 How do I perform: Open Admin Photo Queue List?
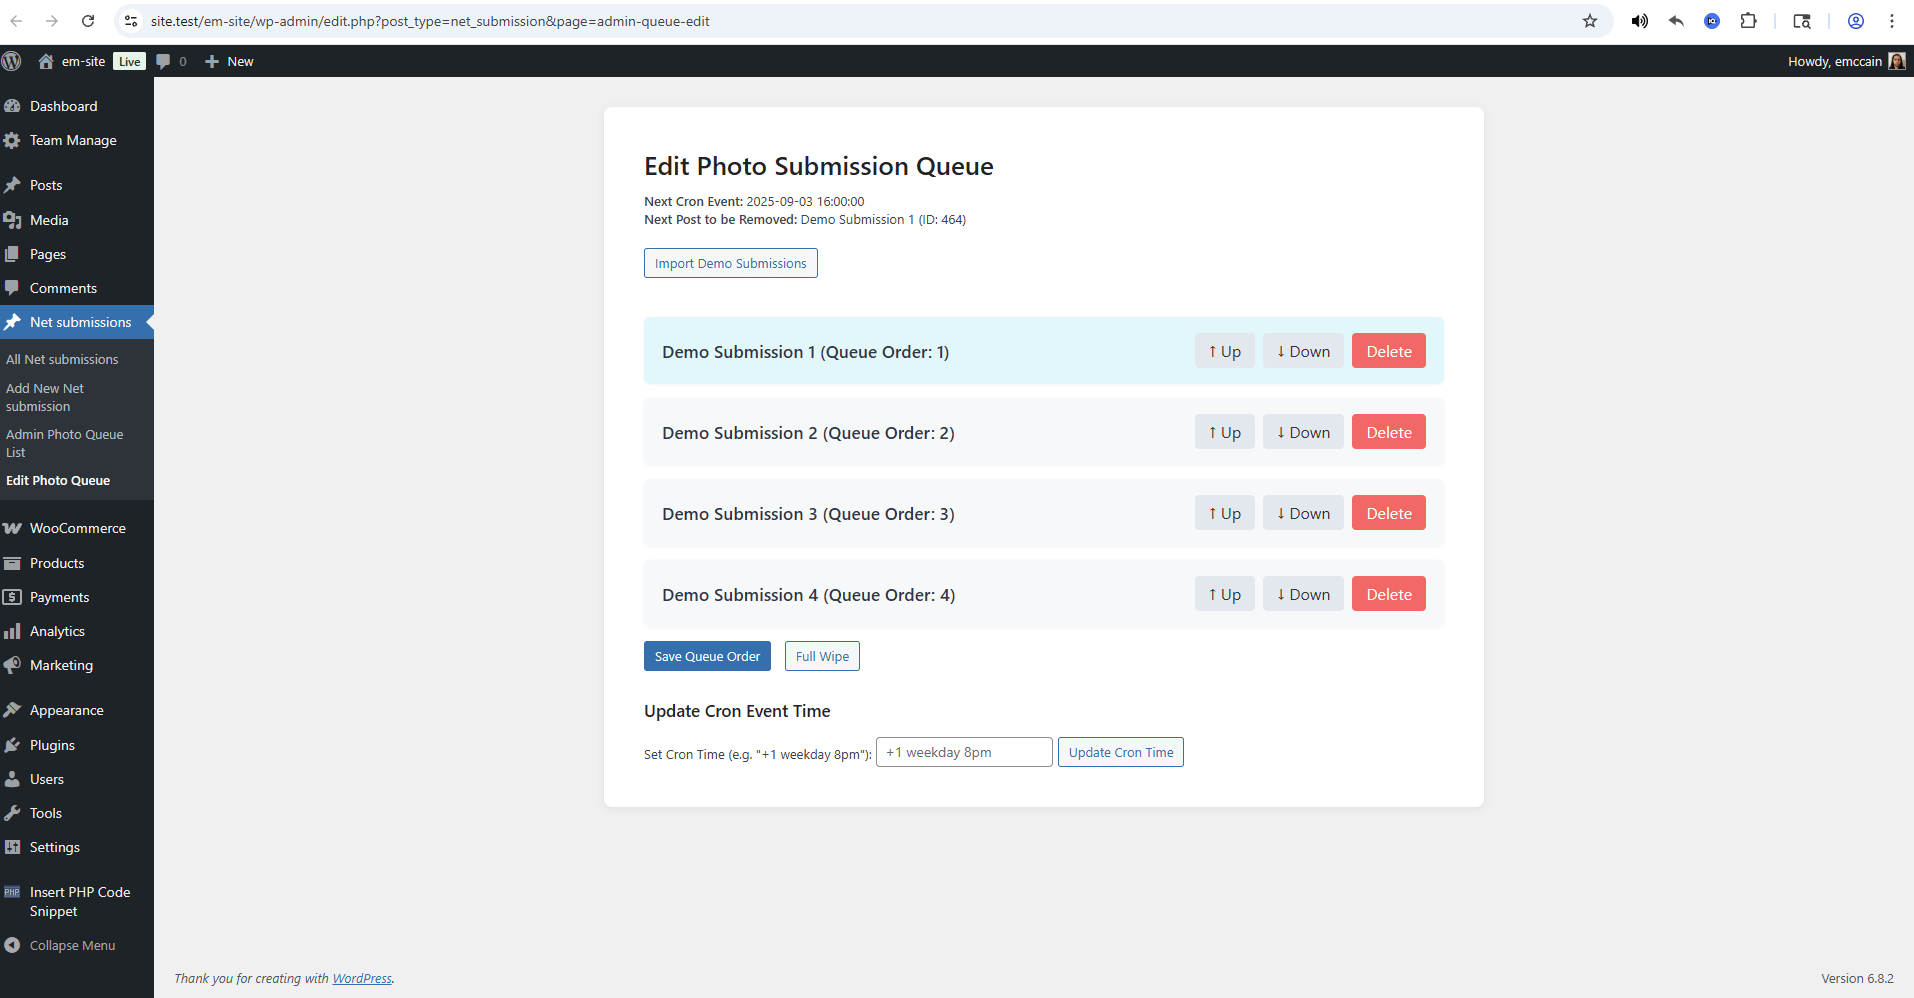(x=65, y=443)
